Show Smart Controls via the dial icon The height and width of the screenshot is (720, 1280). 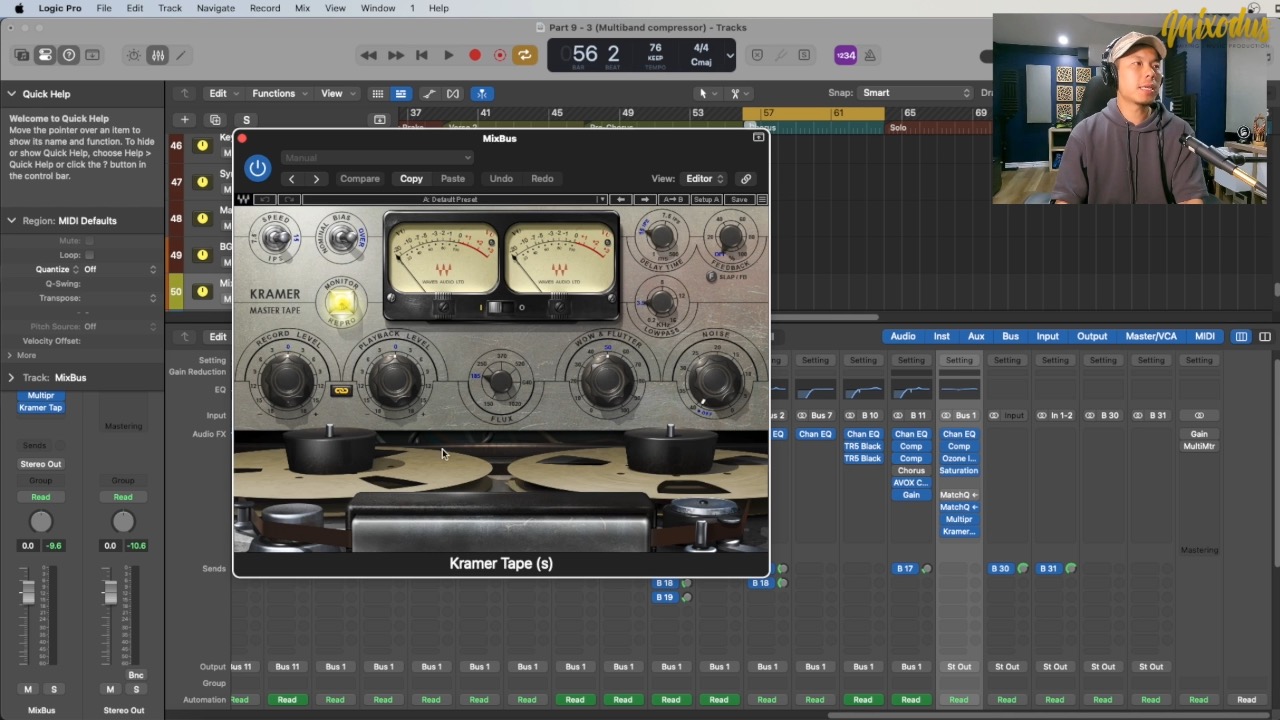tap(134, 55)
